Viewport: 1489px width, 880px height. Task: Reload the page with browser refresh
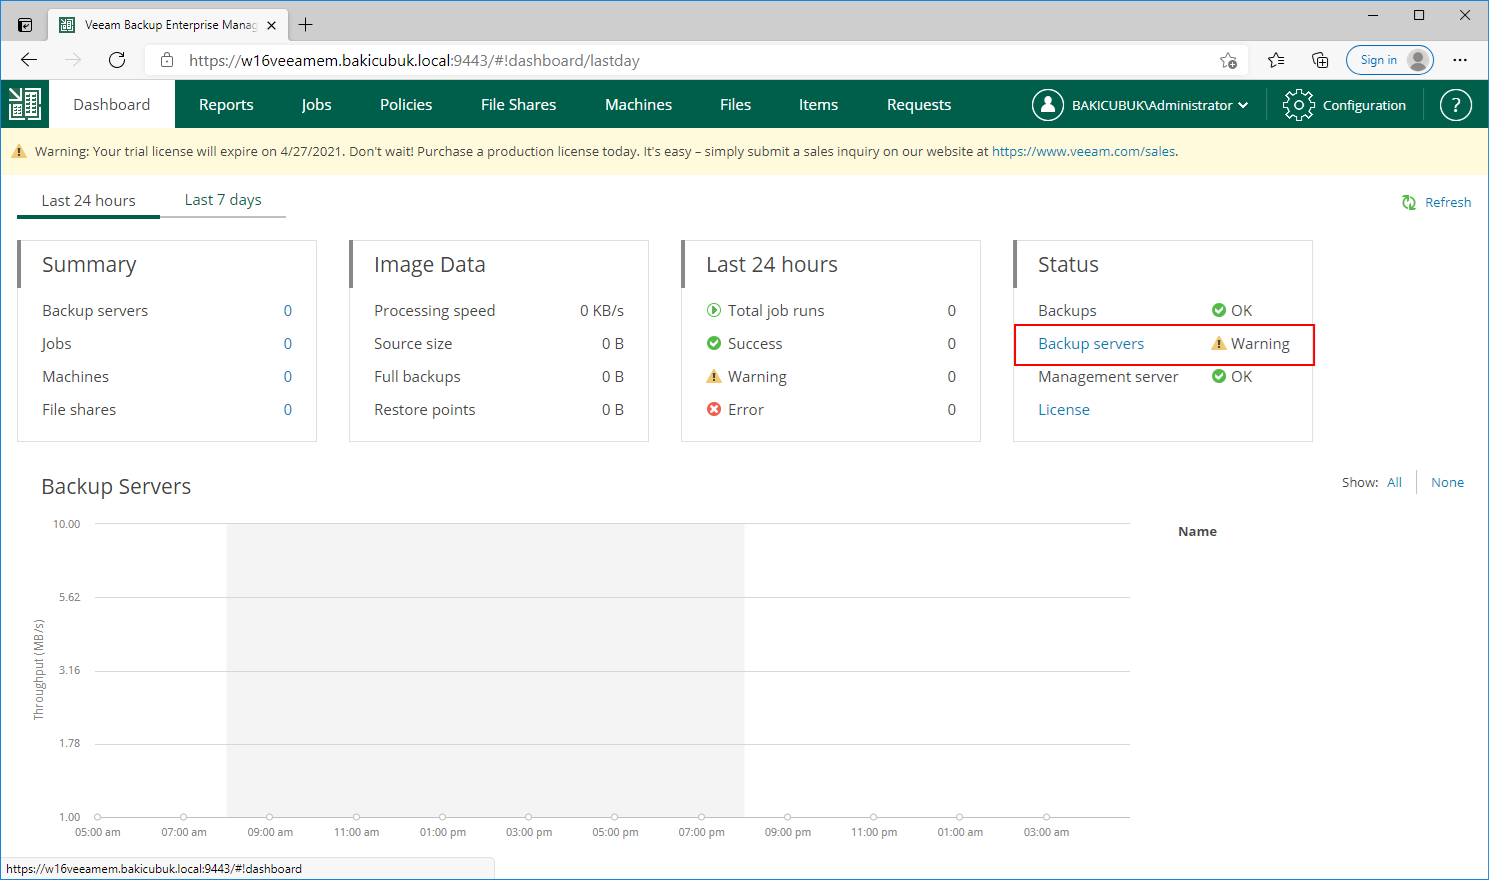(x=117, y=60)
